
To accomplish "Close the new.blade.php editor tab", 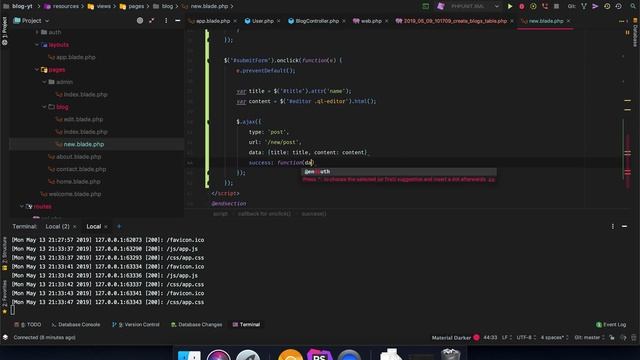I will (x=569, y=21).
